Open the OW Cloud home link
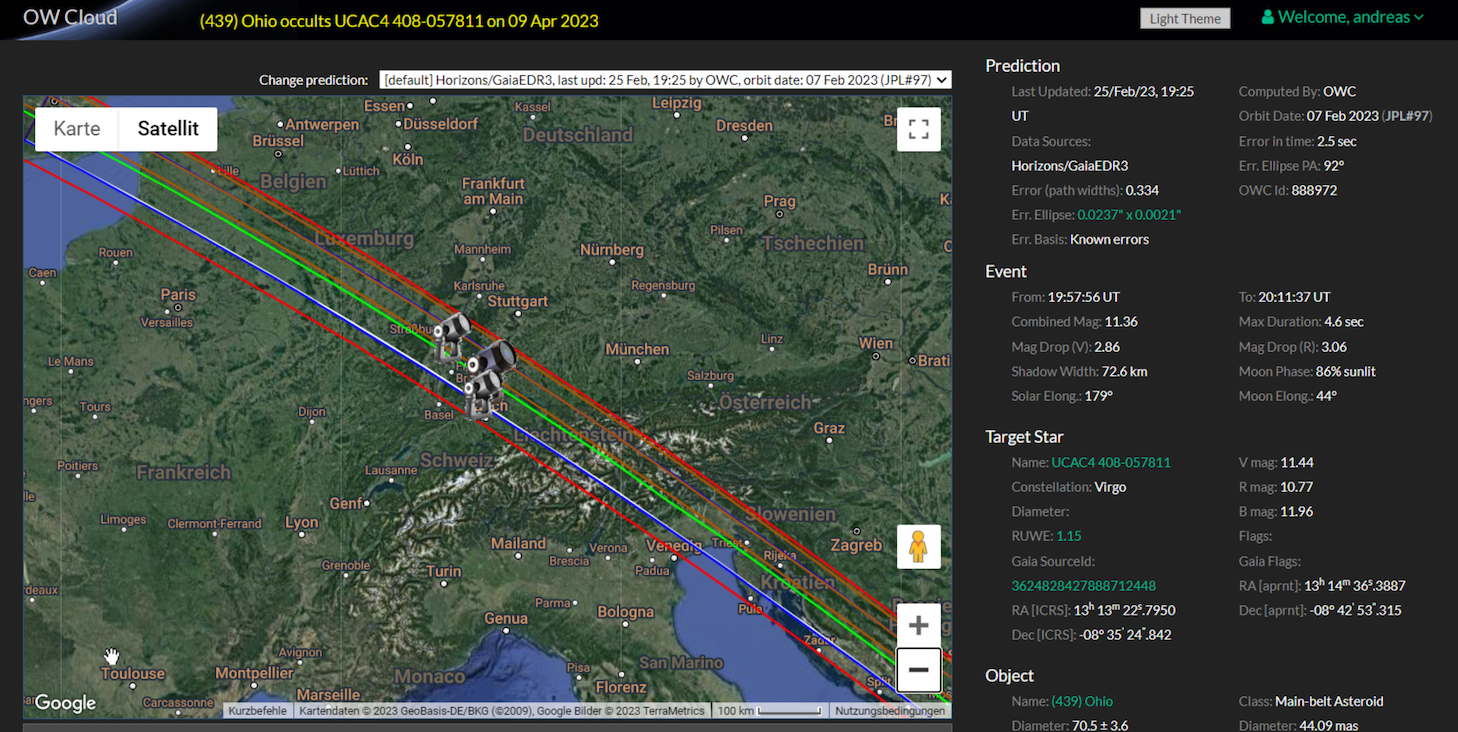The width and height of the screenshot is (1458, 732). point(70,17)
